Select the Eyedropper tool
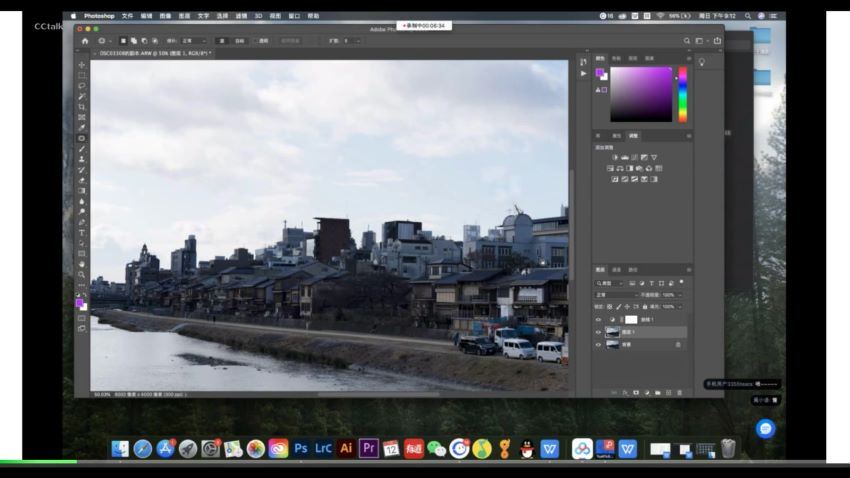The image size is (850, 478). (x=82, y=128)
